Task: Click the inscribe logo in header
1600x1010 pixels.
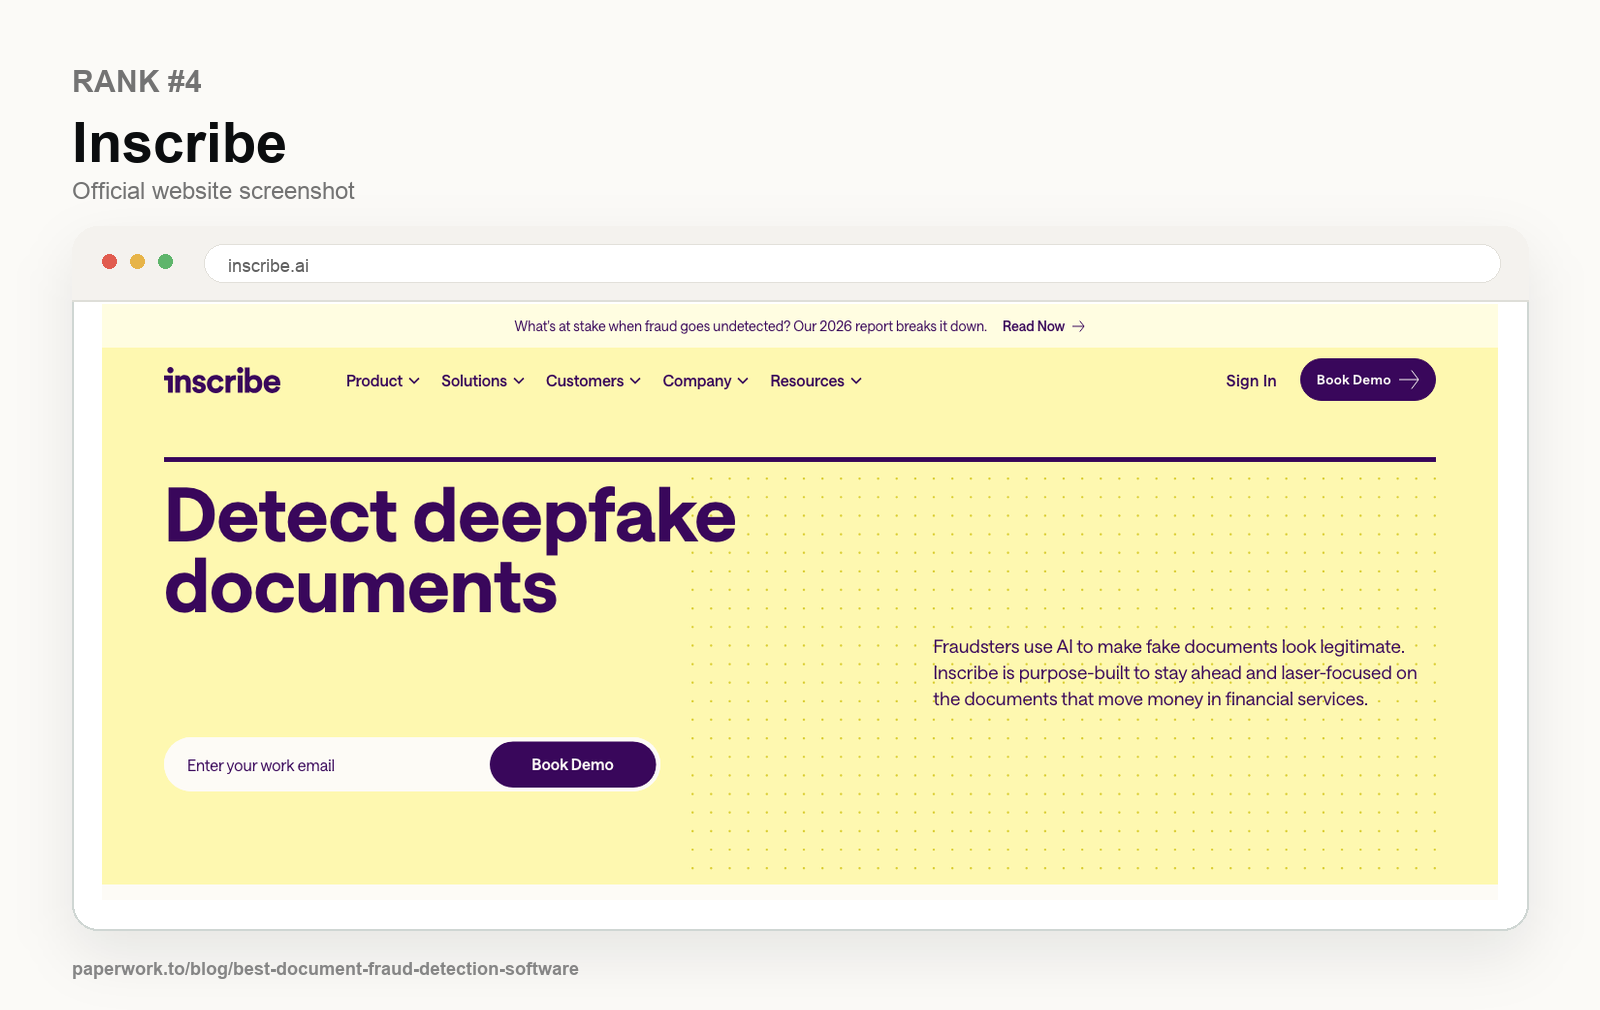Action: (222, 381)
